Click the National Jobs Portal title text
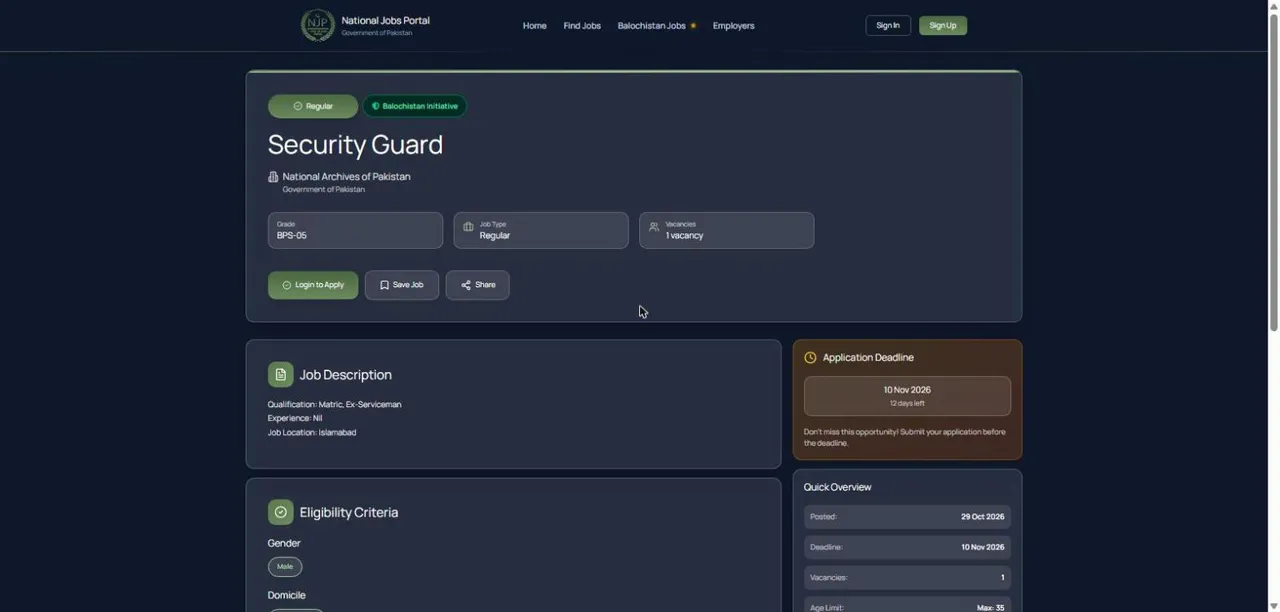Screen dimensions: 1280x612 [386, 20]
